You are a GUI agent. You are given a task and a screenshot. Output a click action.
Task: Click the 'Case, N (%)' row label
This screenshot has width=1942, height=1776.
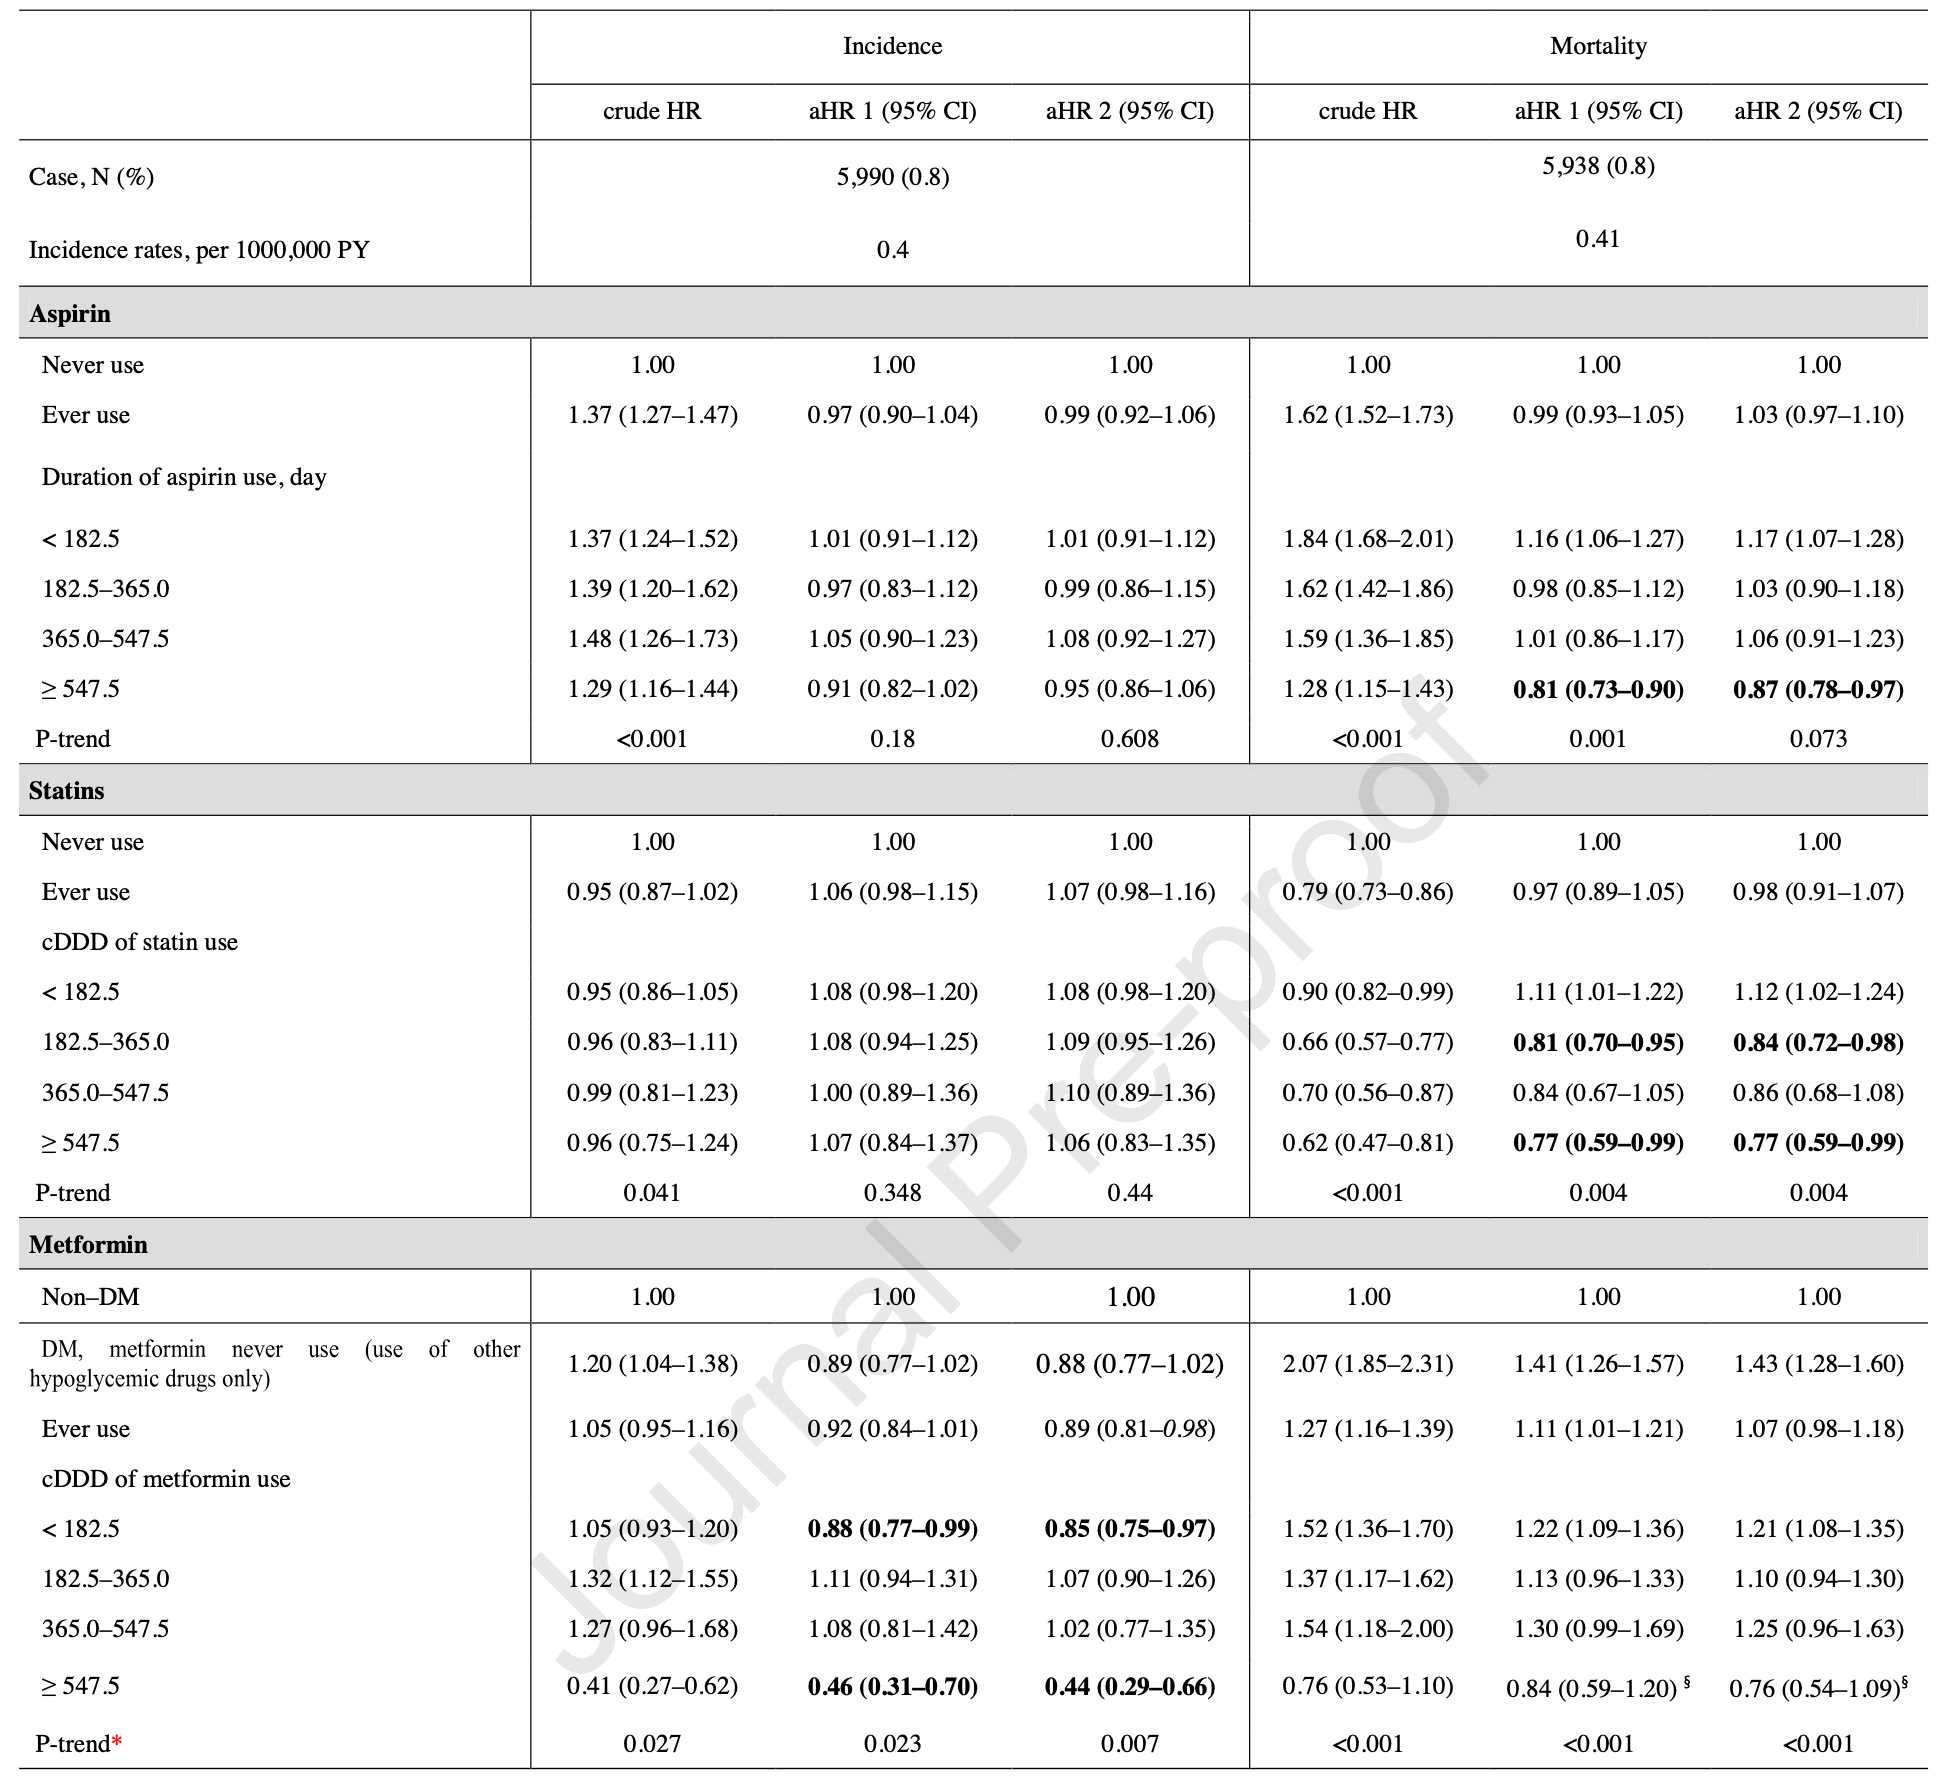pyautogui.click(x=91, y=177)
